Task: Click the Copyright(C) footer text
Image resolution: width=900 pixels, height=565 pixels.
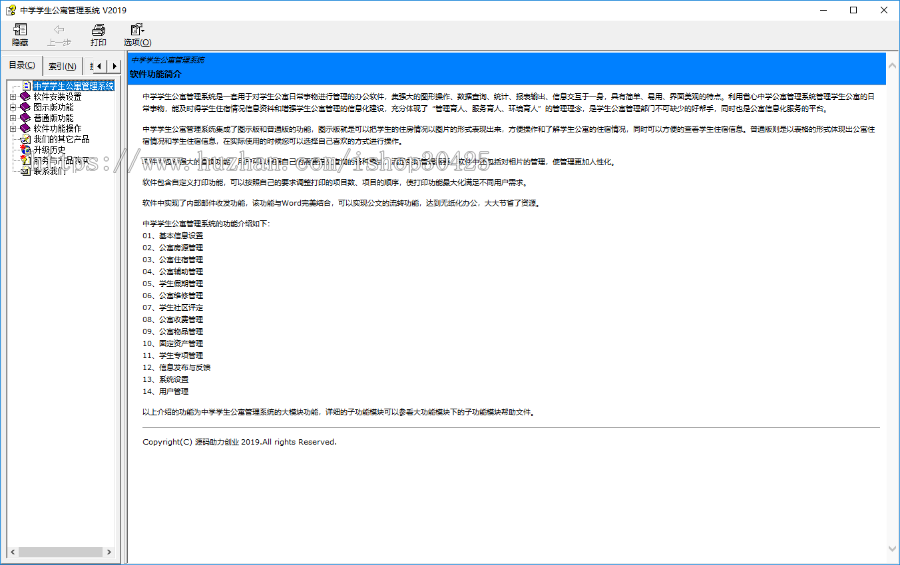Action: (x=239, y=442)
